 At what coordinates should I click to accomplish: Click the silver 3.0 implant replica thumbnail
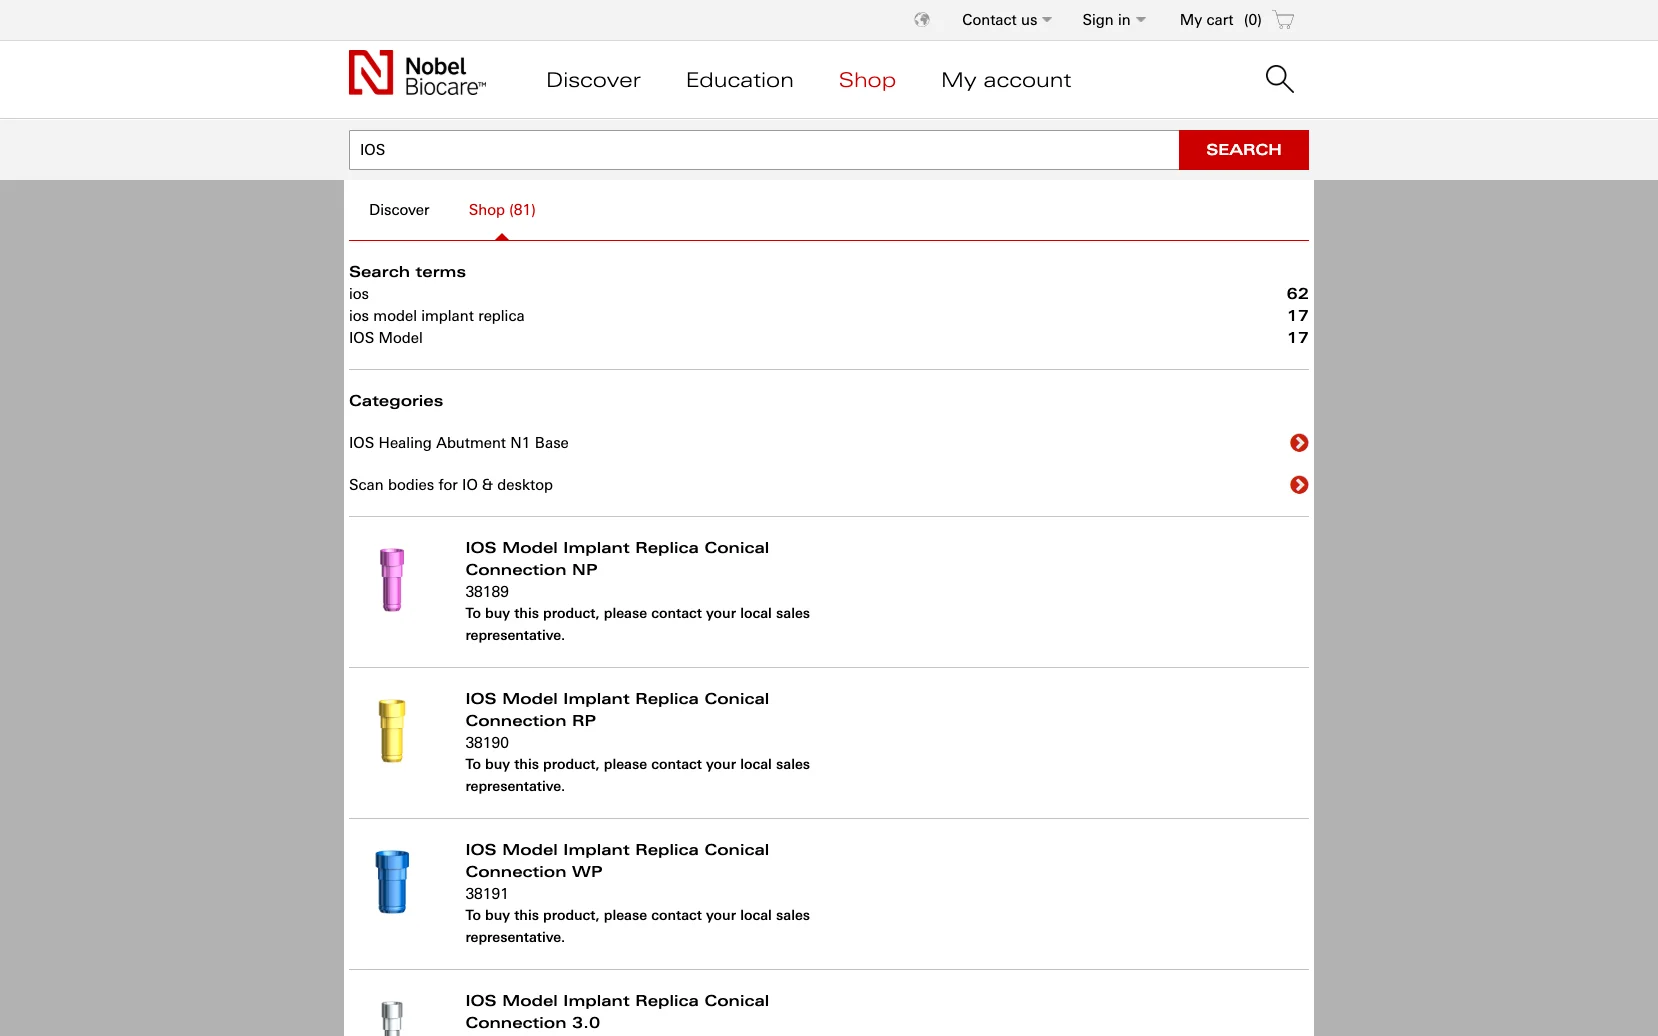392,1018
